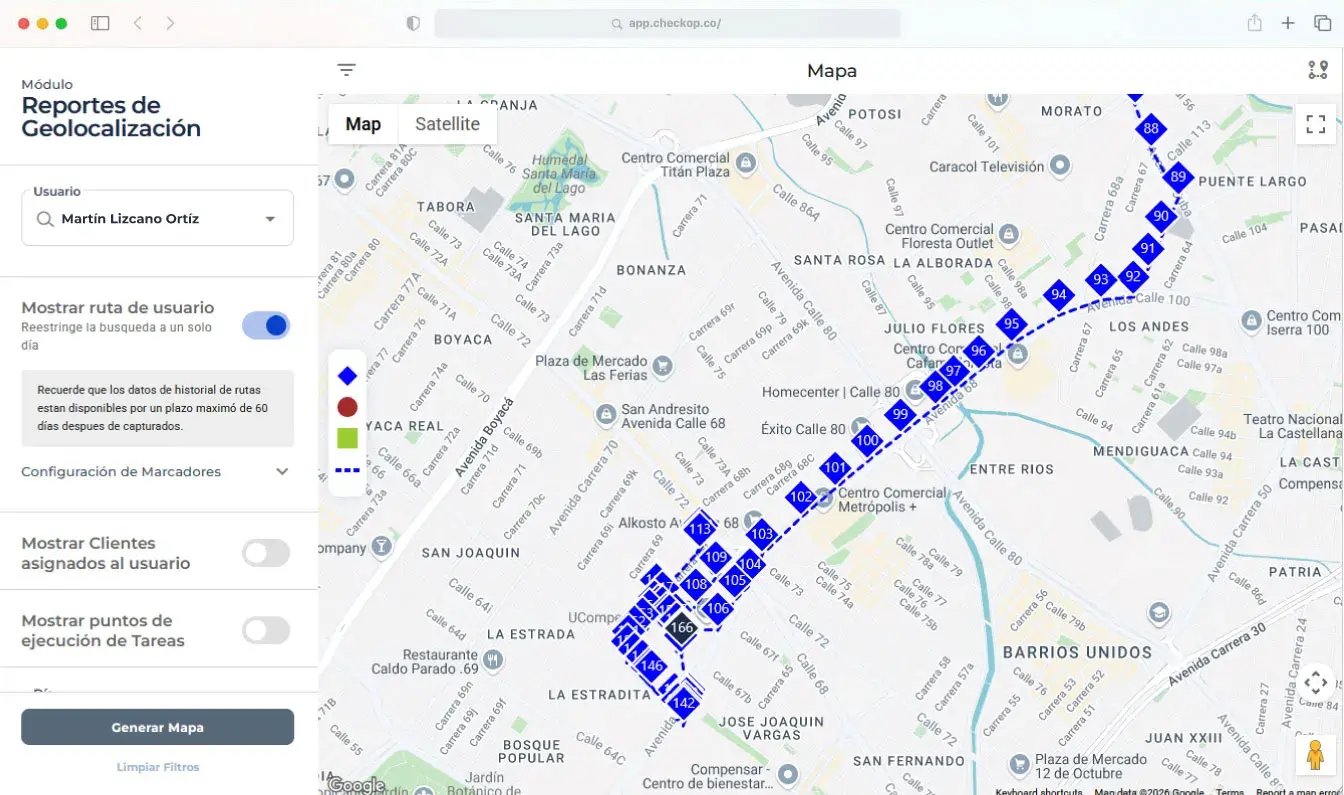Screen dimensions: 1344x795
Task: Select route marker 166 on the map
Action: click(x=681, y=628)
